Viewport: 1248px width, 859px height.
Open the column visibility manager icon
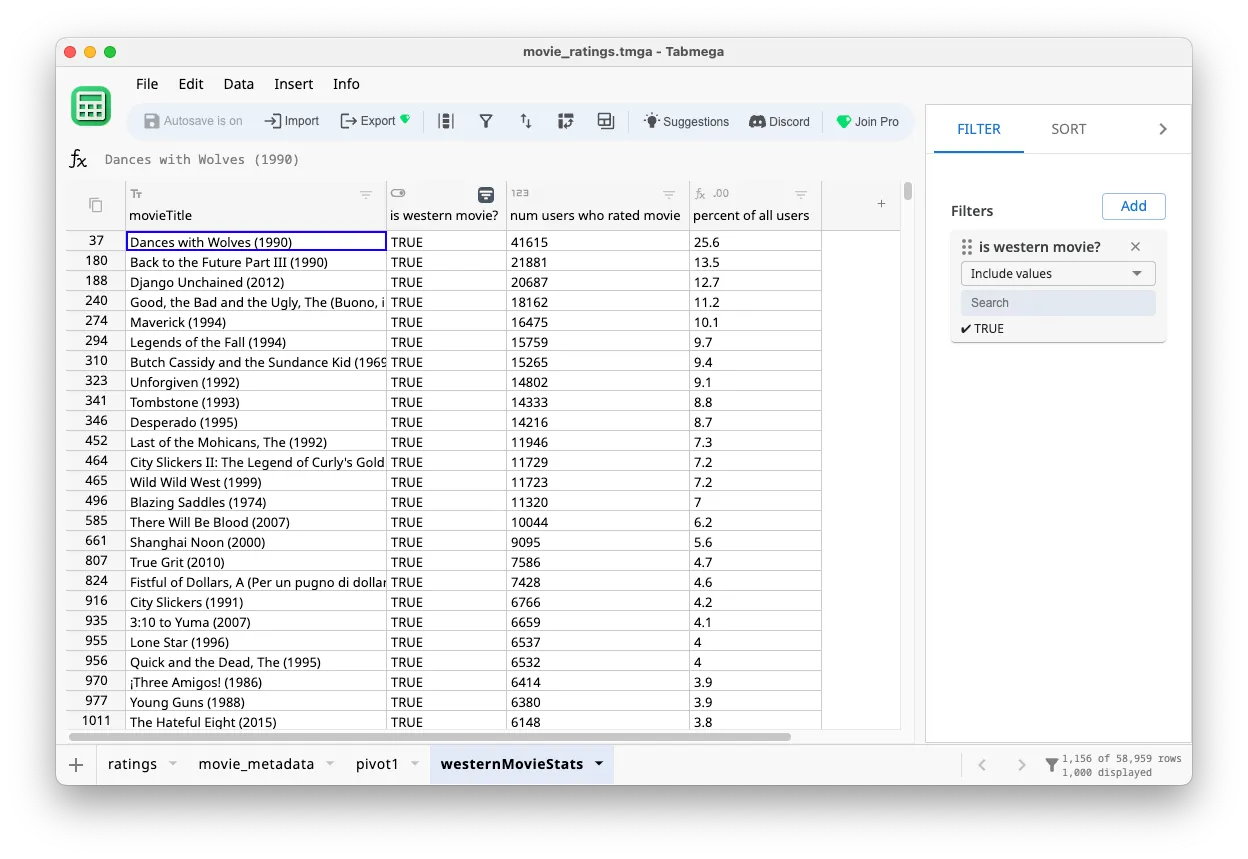446,121
